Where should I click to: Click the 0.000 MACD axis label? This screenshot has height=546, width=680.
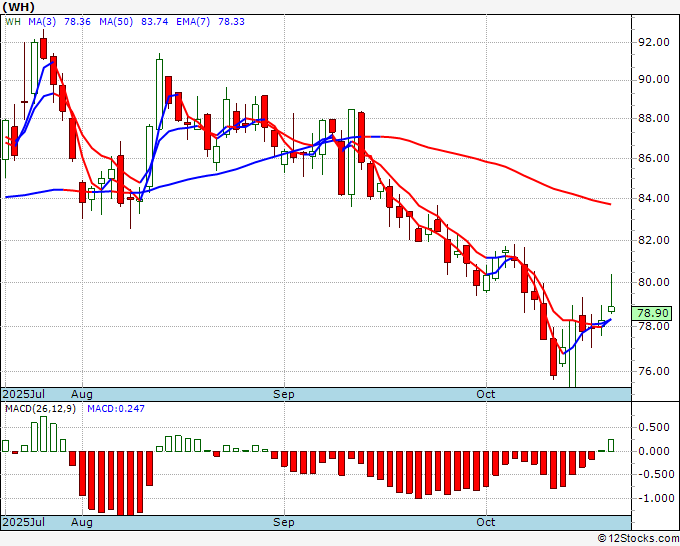coord(654,451)
